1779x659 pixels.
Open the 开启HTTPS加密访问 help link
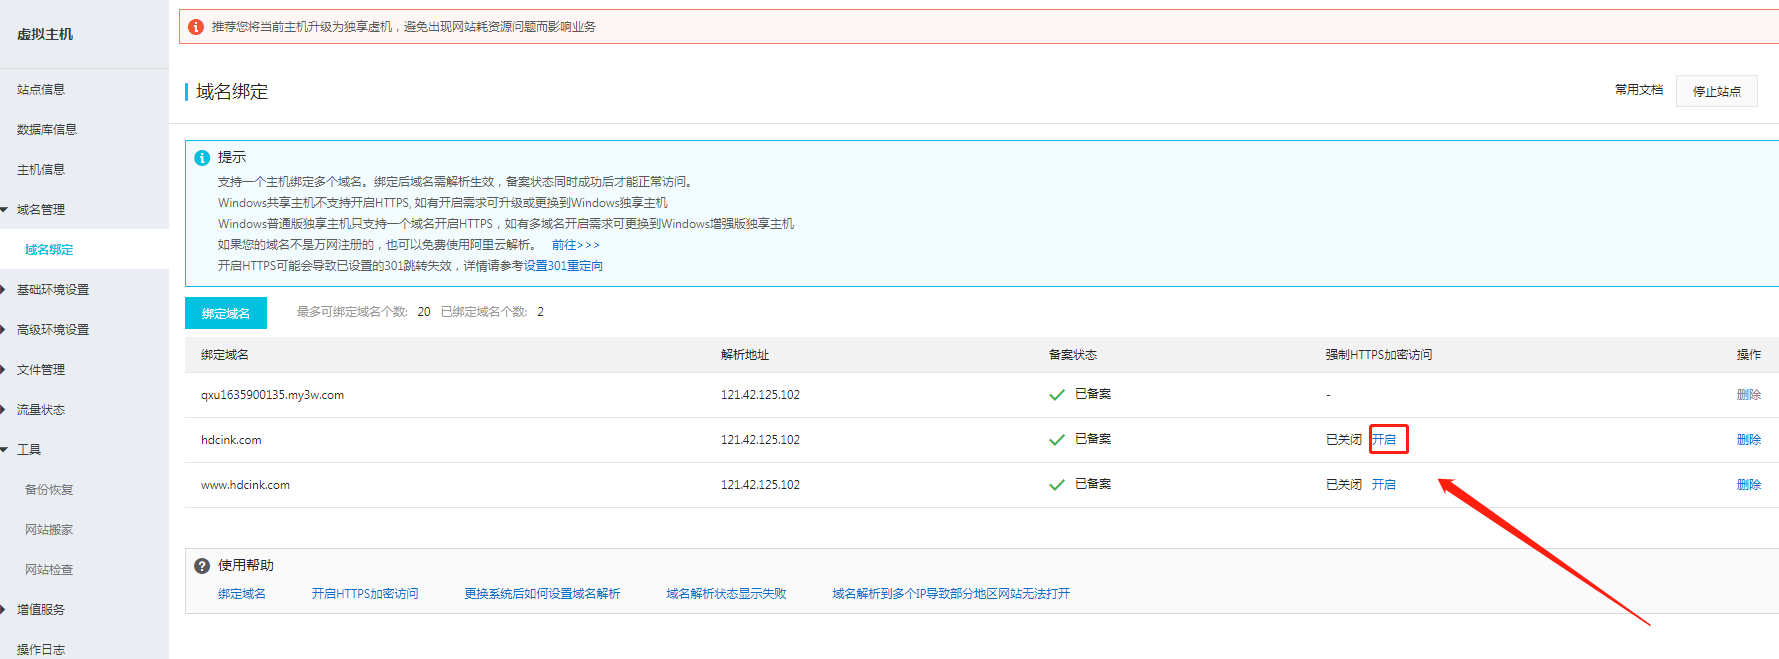(365, 594)
